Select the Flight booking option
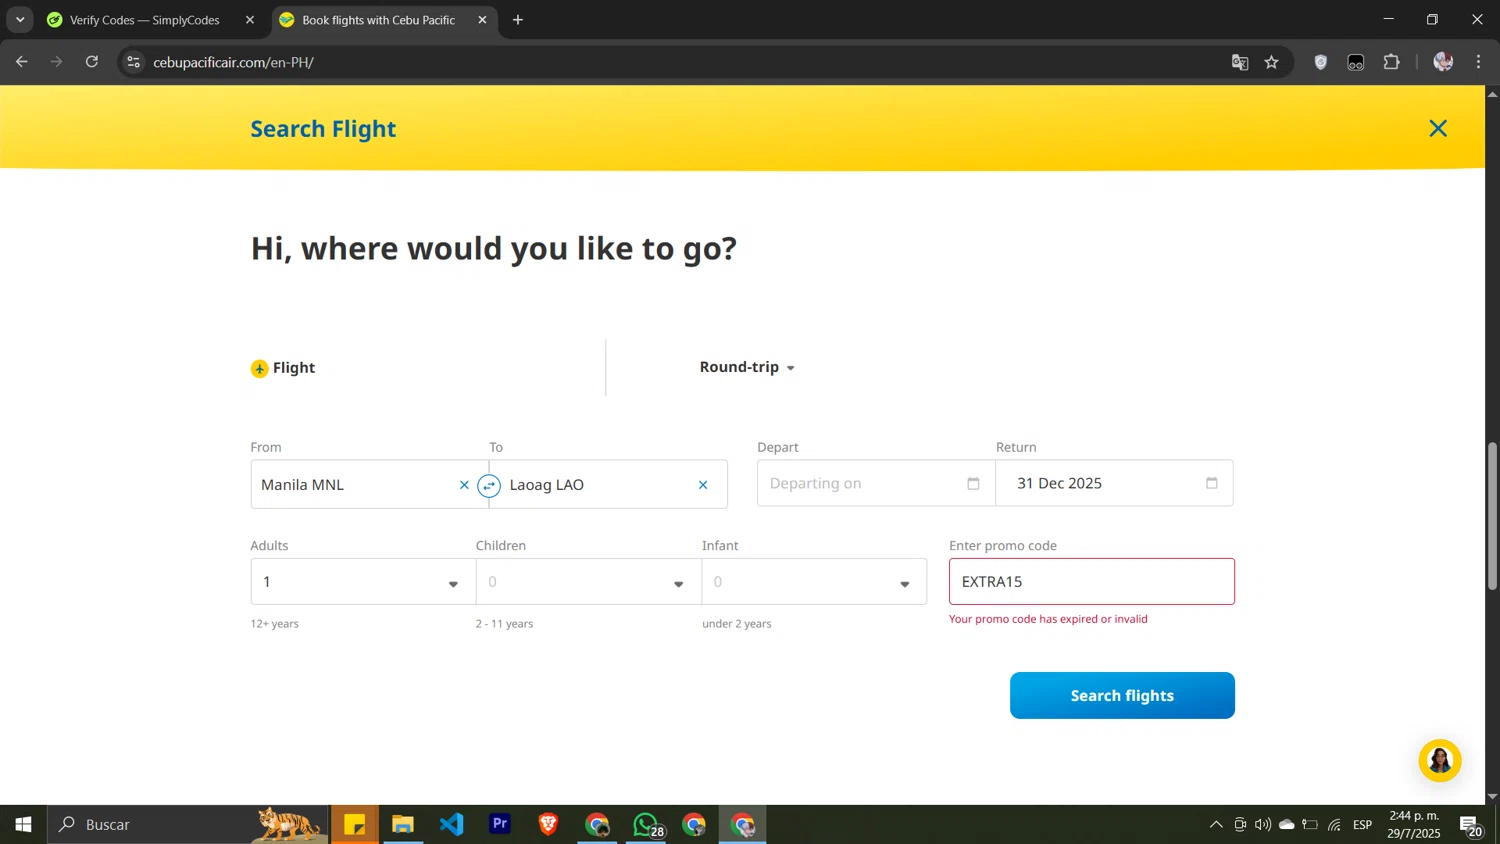The image size is (1500, 844). pyautogui.click(x=283, y=368)
